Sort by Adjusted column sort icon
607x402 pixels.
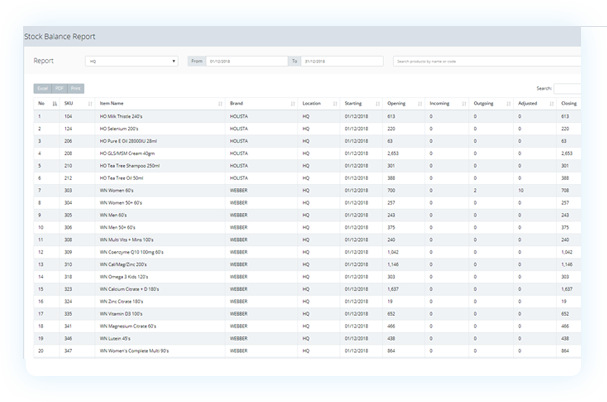552,103
